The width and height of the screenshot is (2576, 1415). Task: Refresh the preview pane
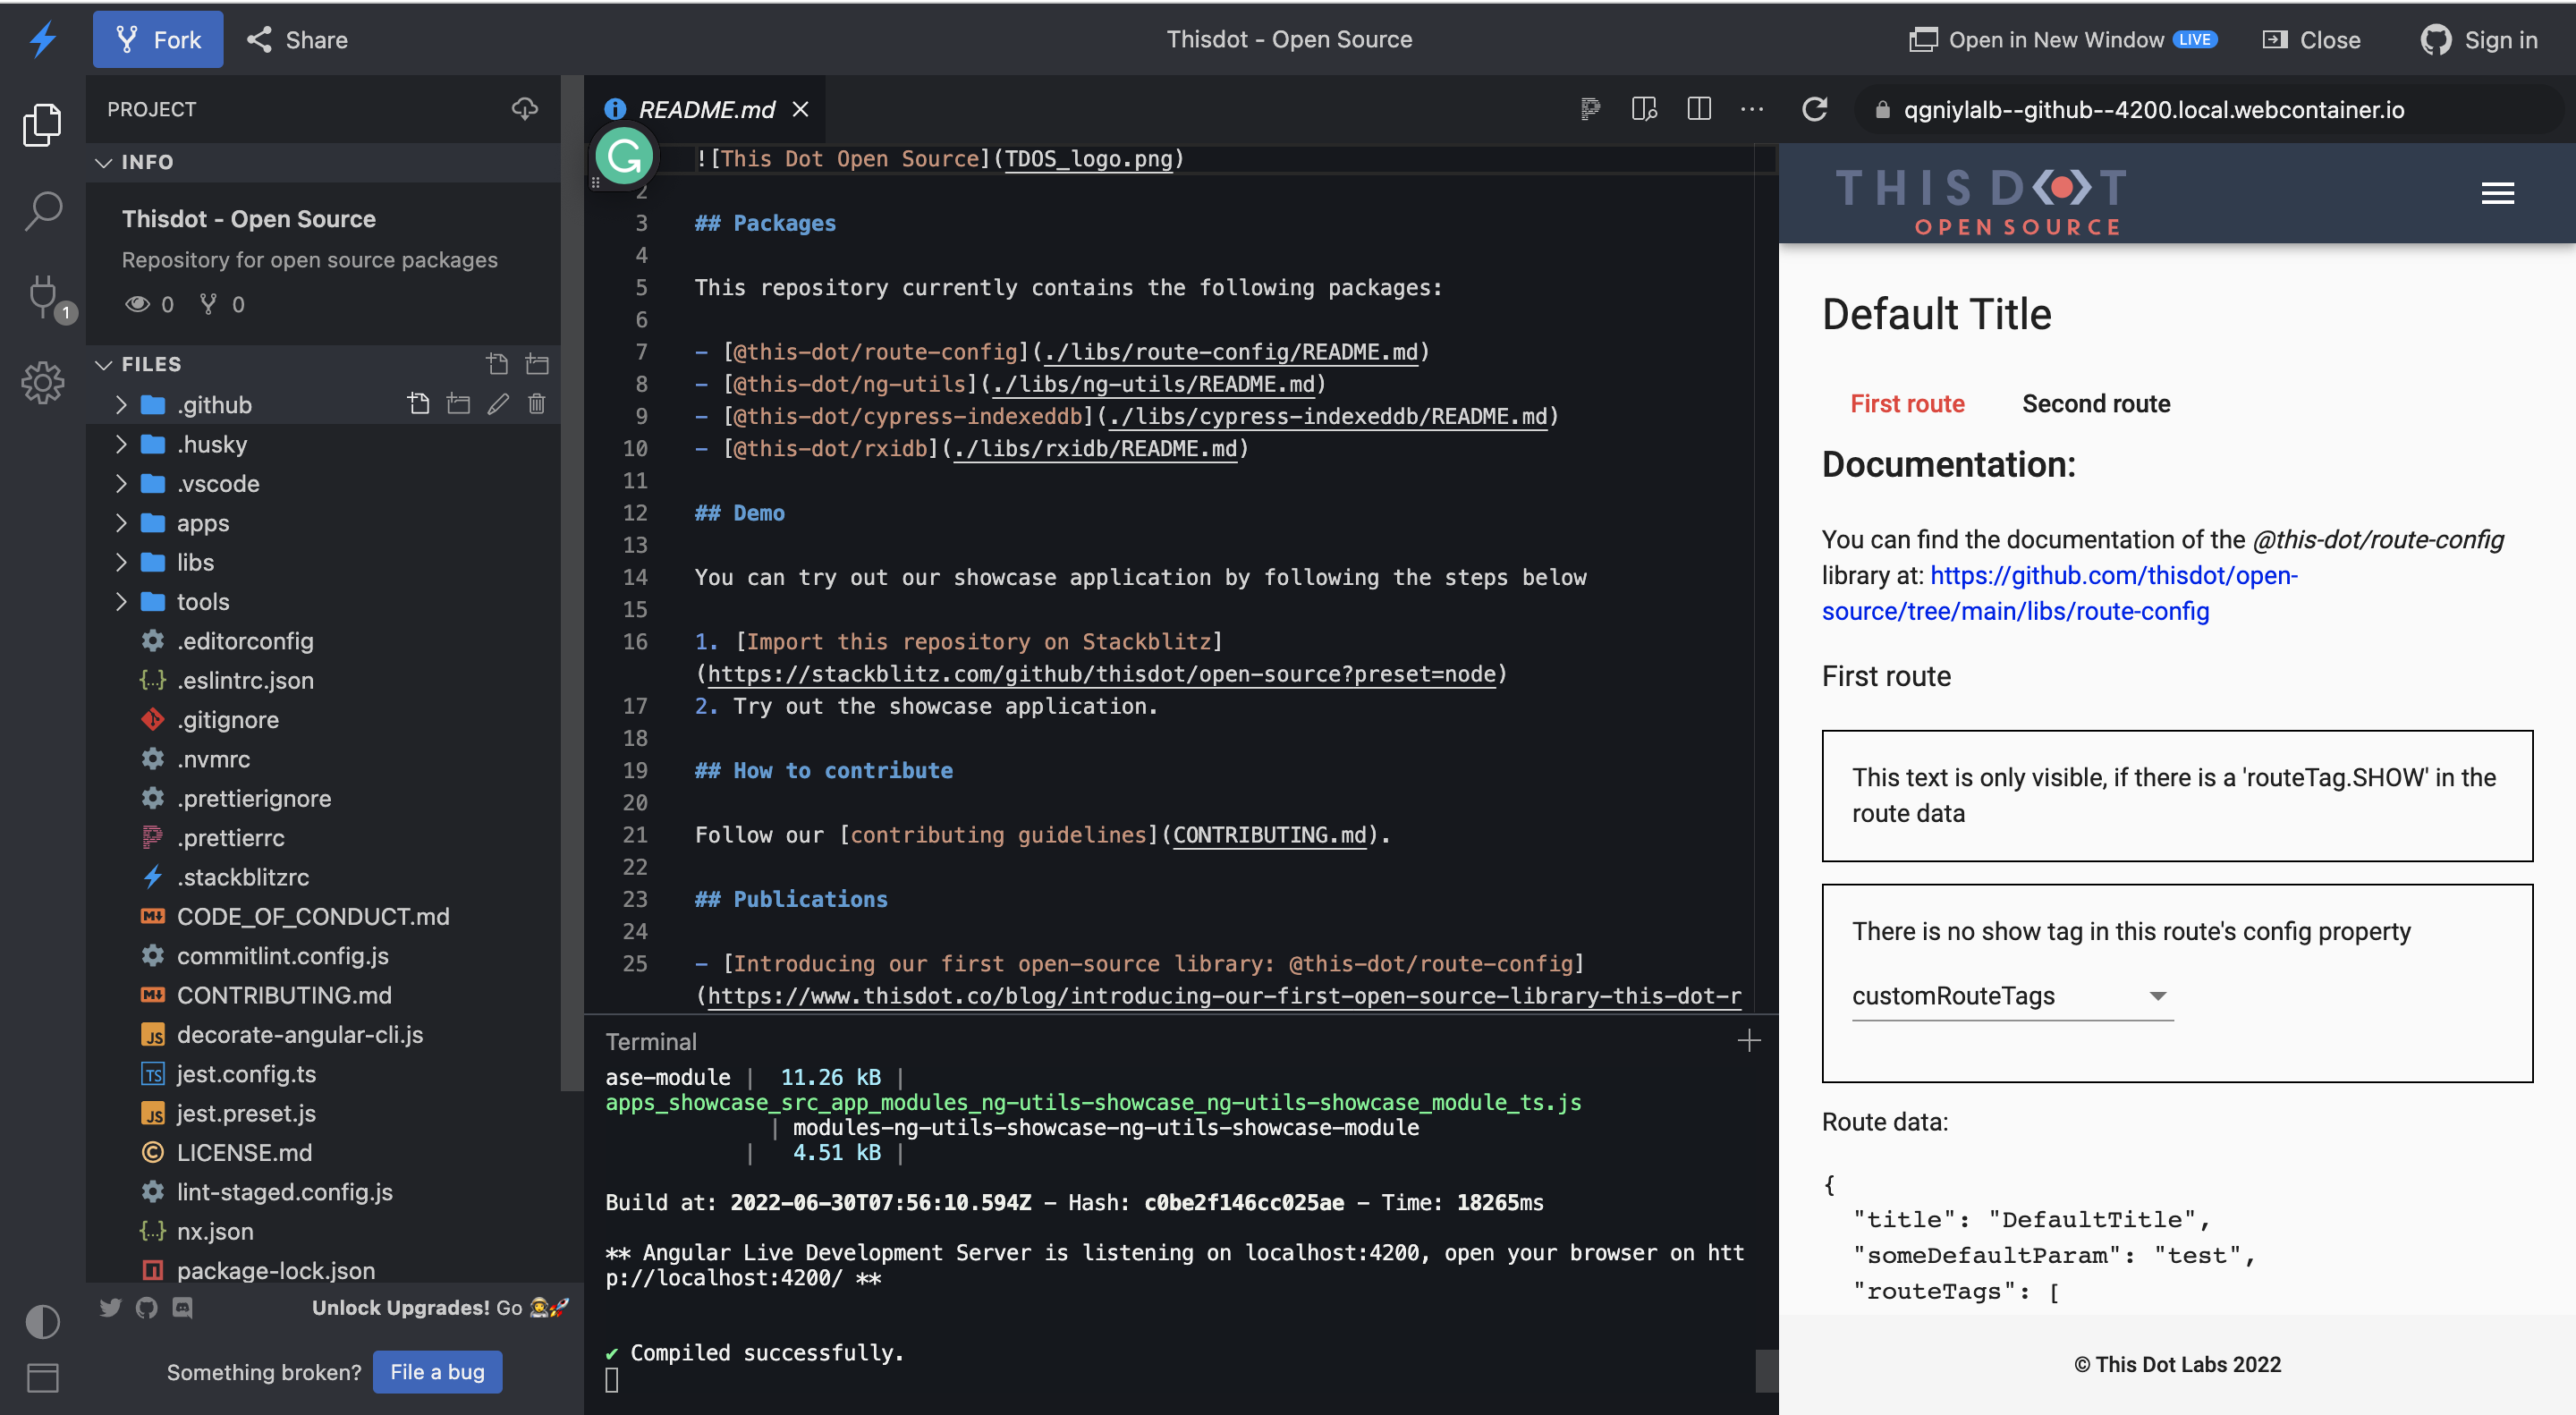[x=1816, y=110]
